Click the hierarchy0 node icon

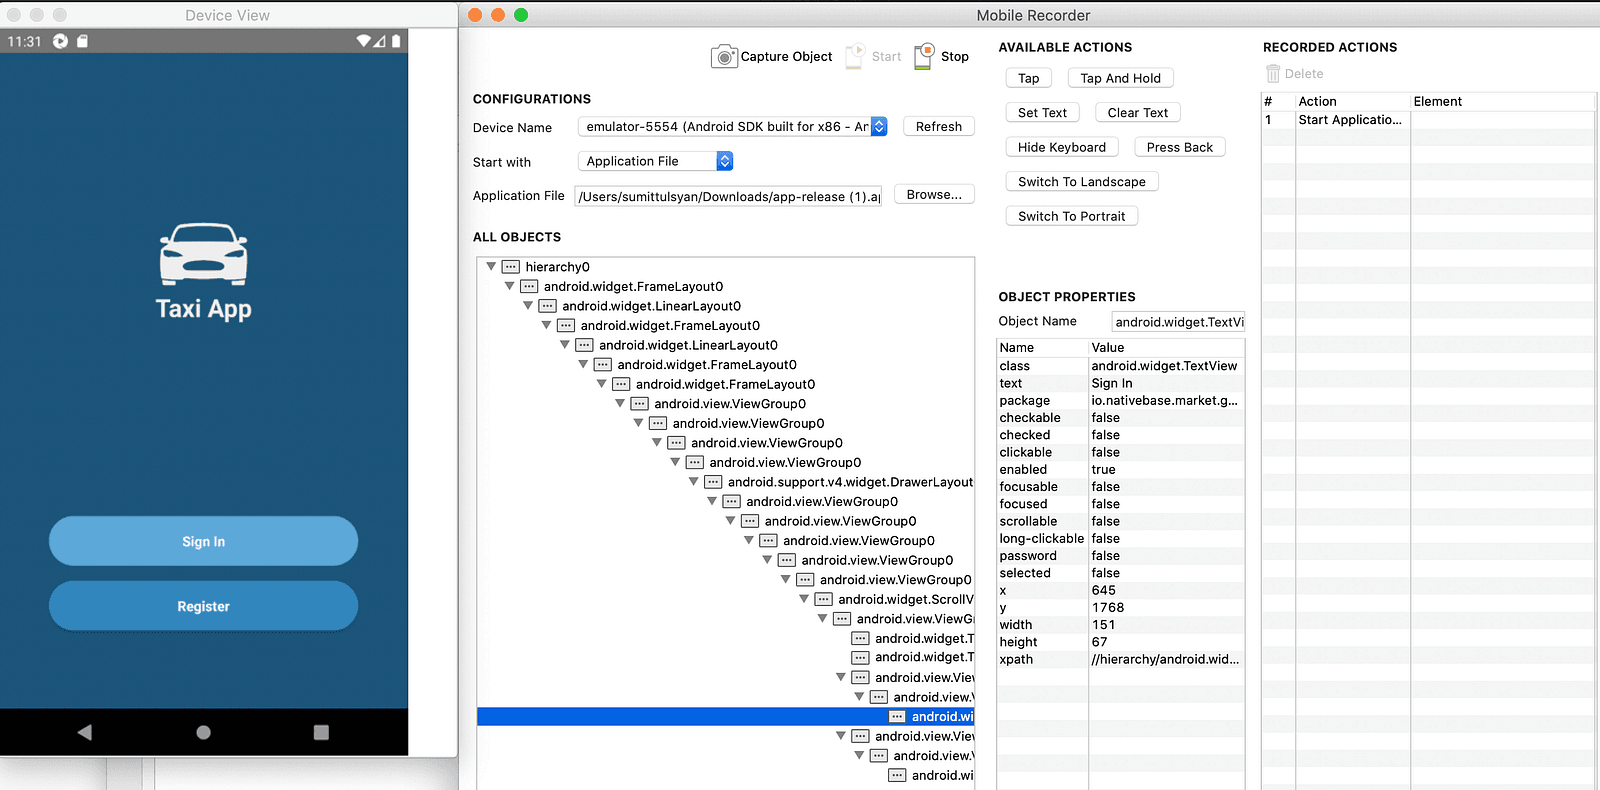(x=511, y=267)
